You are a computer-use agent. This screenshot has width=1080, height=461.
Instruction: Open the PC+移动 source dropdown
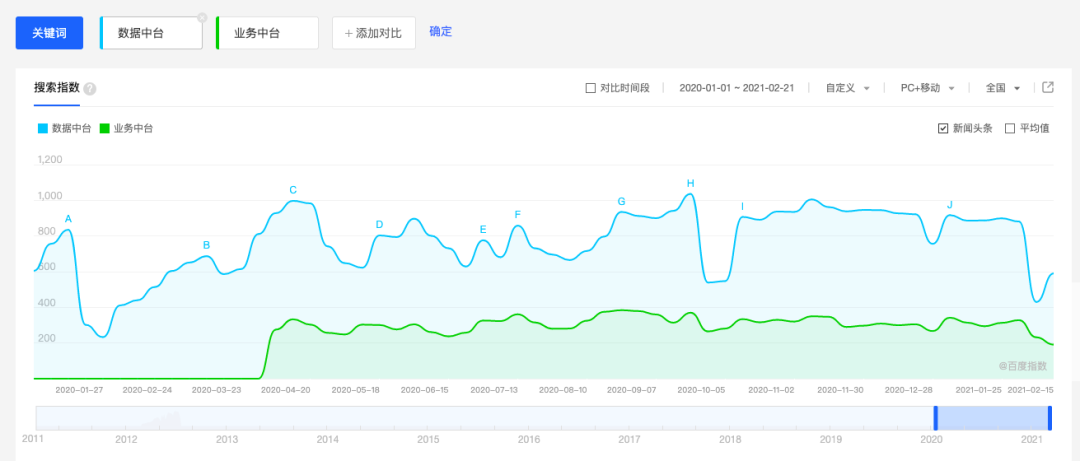tap(927, 88)
